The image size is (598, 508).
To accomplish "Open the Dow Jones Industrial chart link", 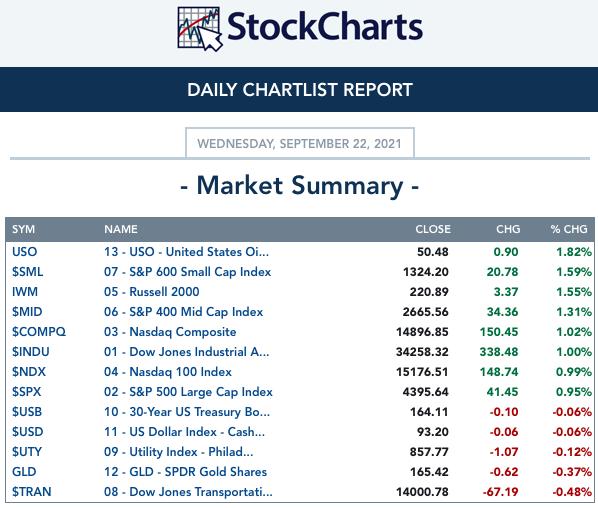I will (x=186, y=352).
